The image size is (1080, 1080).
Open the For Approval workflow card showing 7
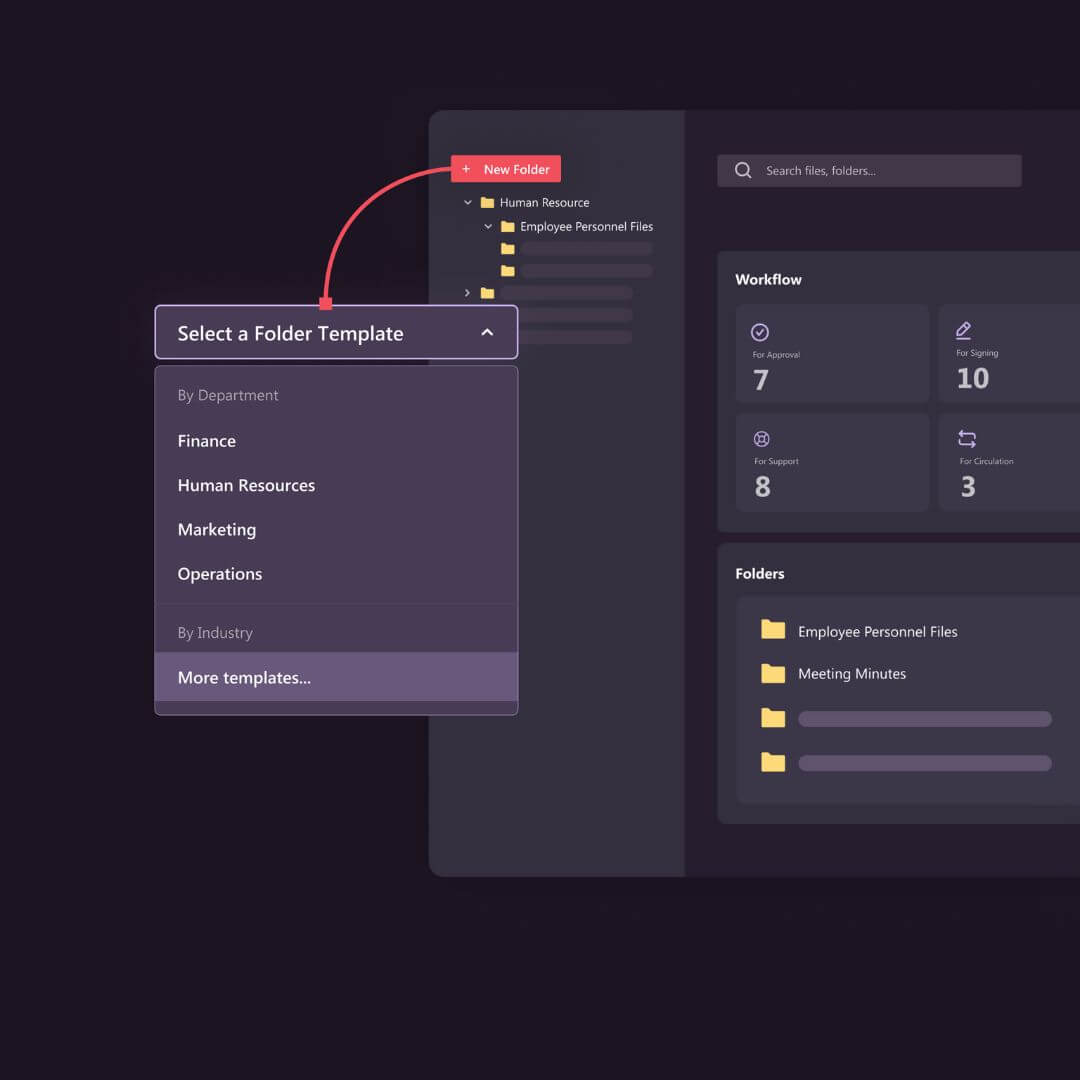coord(832,355)
